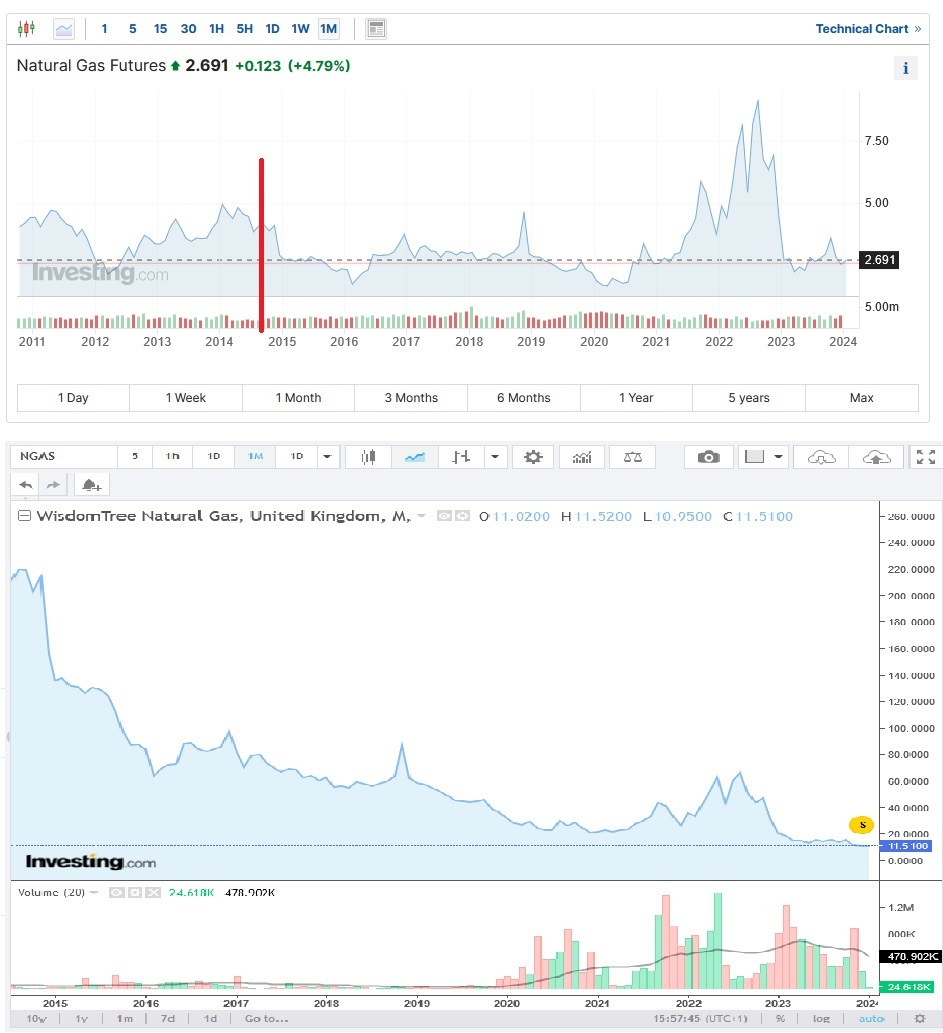Click the camera screenshot icon
Screen dimensions: 943x1033
(708, 457)
